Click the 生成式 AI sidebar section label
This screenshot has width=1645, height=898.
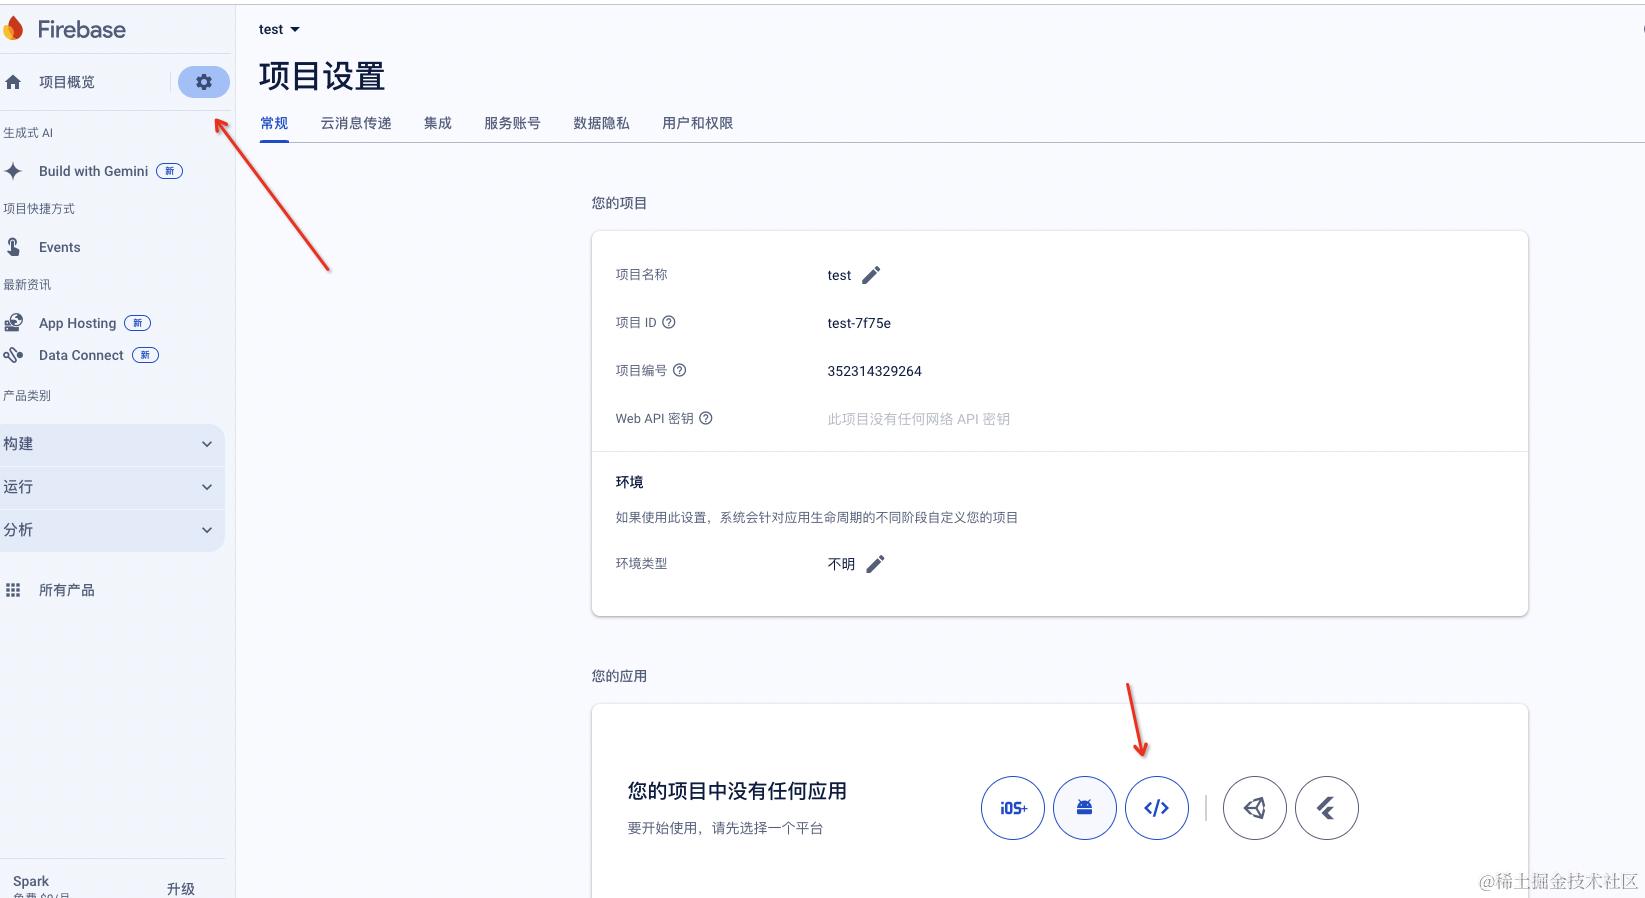[28, 133]
